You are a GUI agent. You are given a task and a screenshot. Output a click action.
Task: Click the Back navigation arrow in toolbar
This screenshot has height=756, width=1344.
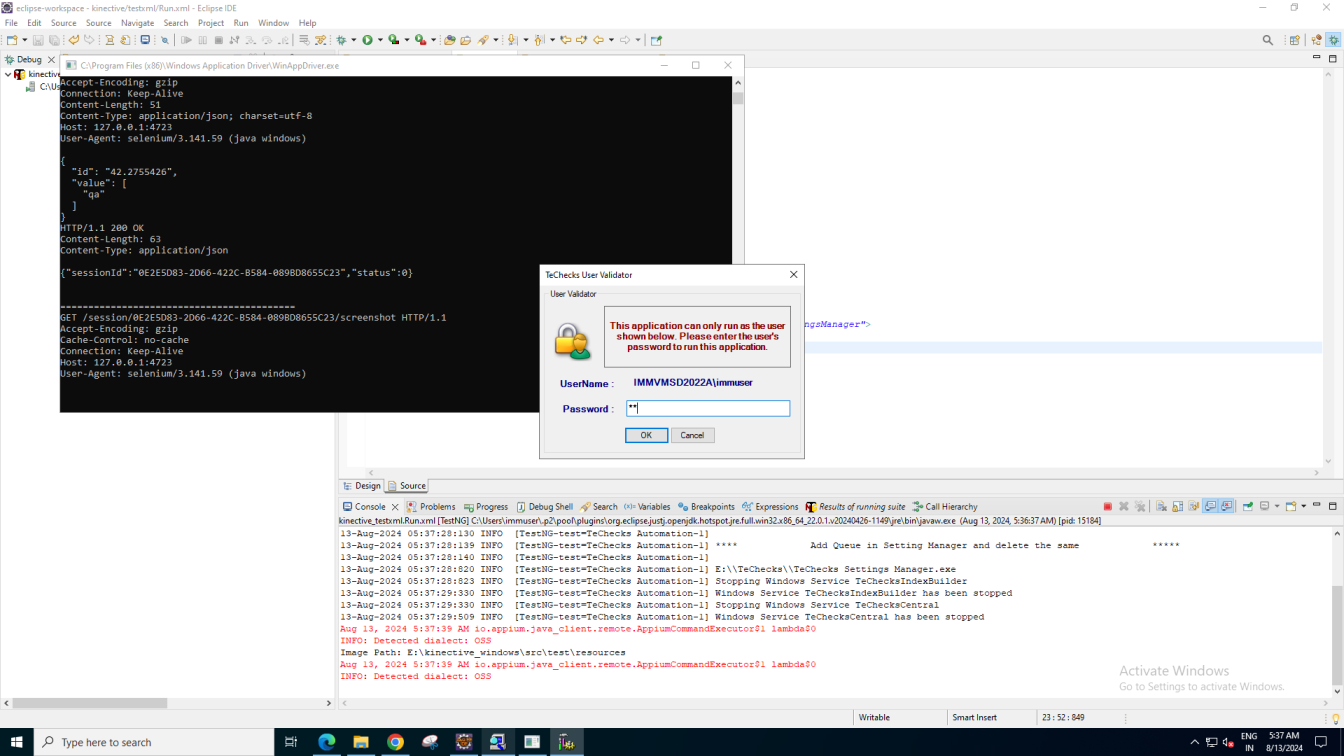[597, 40]
